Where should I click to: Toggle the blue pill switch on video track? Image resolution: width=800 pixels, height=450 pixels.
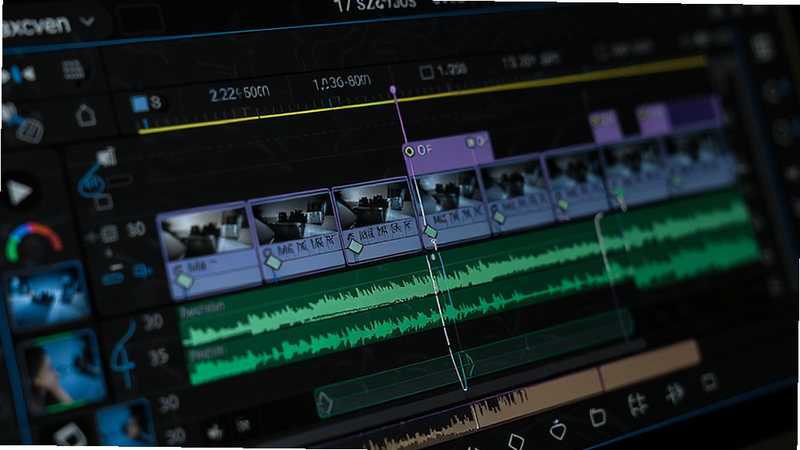click(112, 278)
